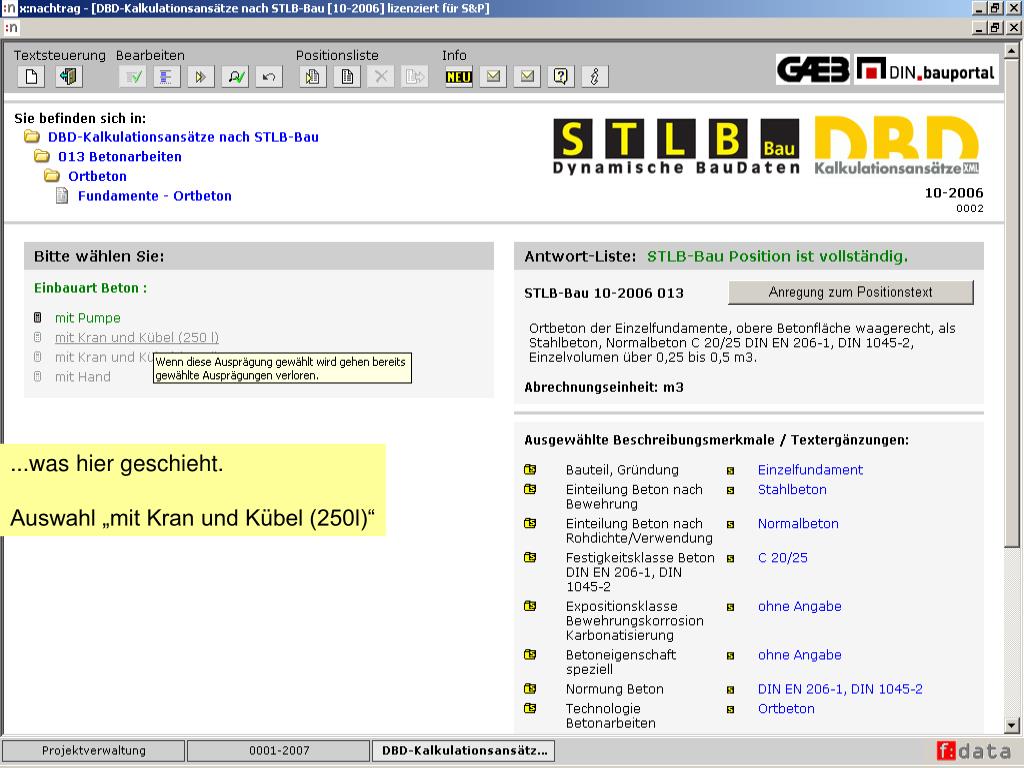Click the envelope icon directly beside NEU
The height and width of the screenshot is (768, 1024).
(493, 77)
